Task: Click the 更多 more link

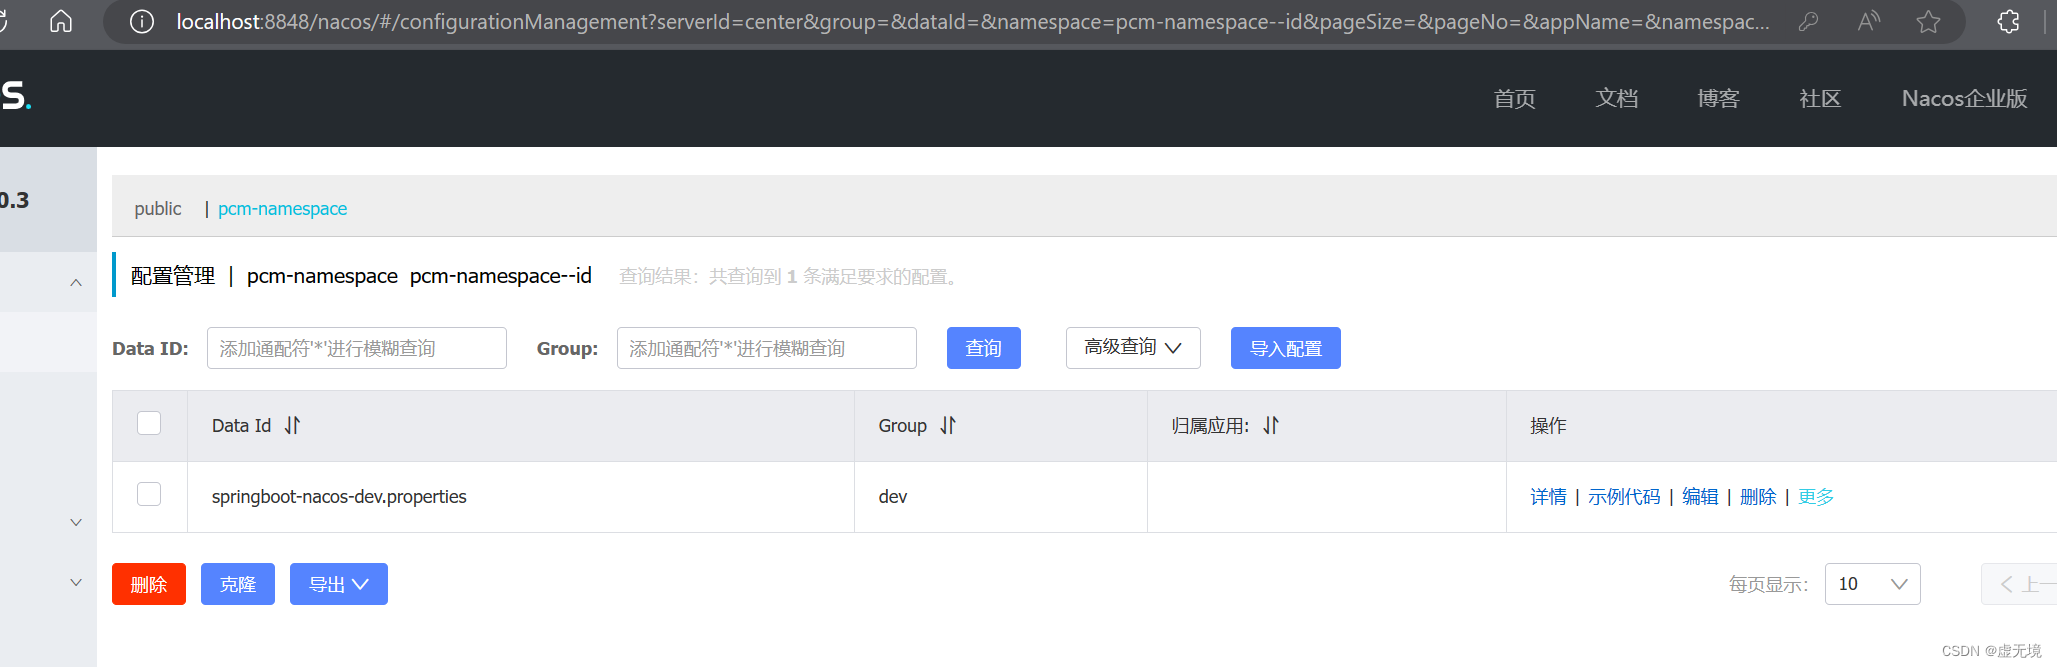Action: 1816,497
